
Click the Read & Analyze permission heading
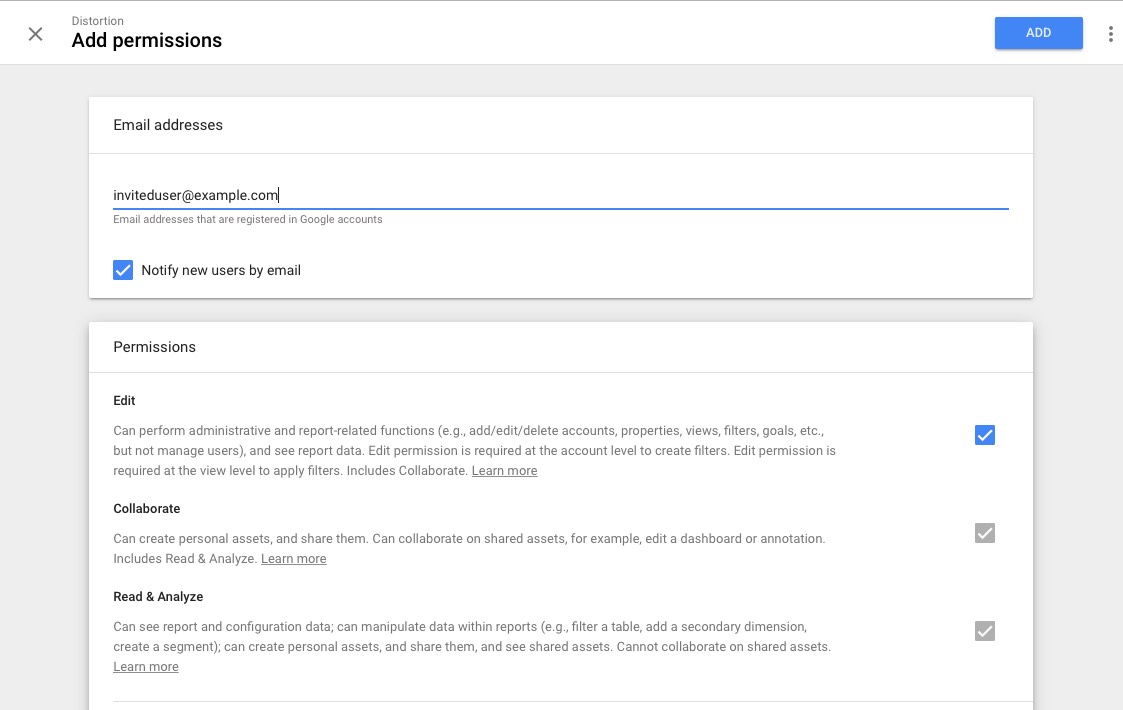tap(158, 597)
